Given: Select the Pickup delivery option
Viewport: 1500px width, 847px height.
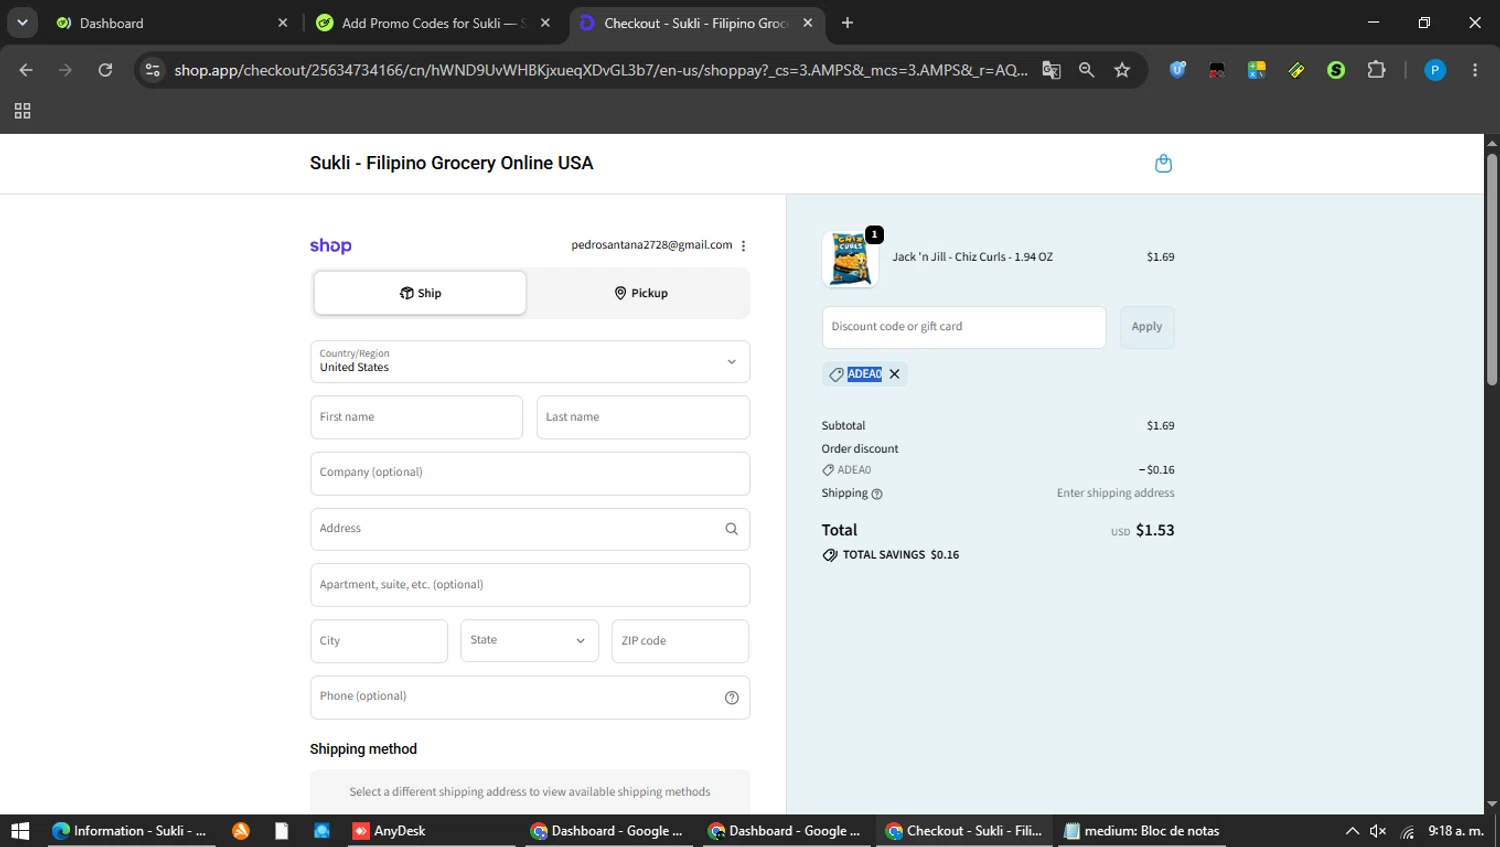Looking at the screenshot, I should (x=640, y=293).
